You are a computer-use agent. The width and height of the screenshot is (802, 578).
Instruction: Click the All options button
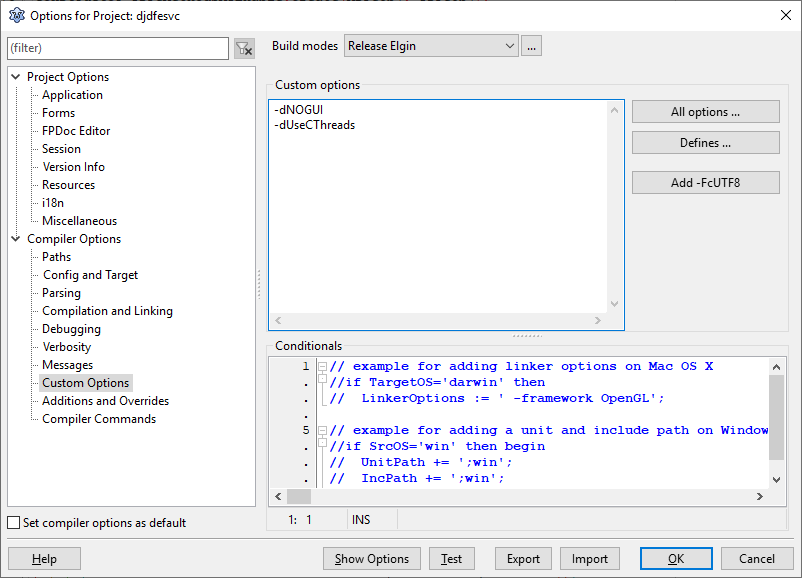[x=706, y=112]
